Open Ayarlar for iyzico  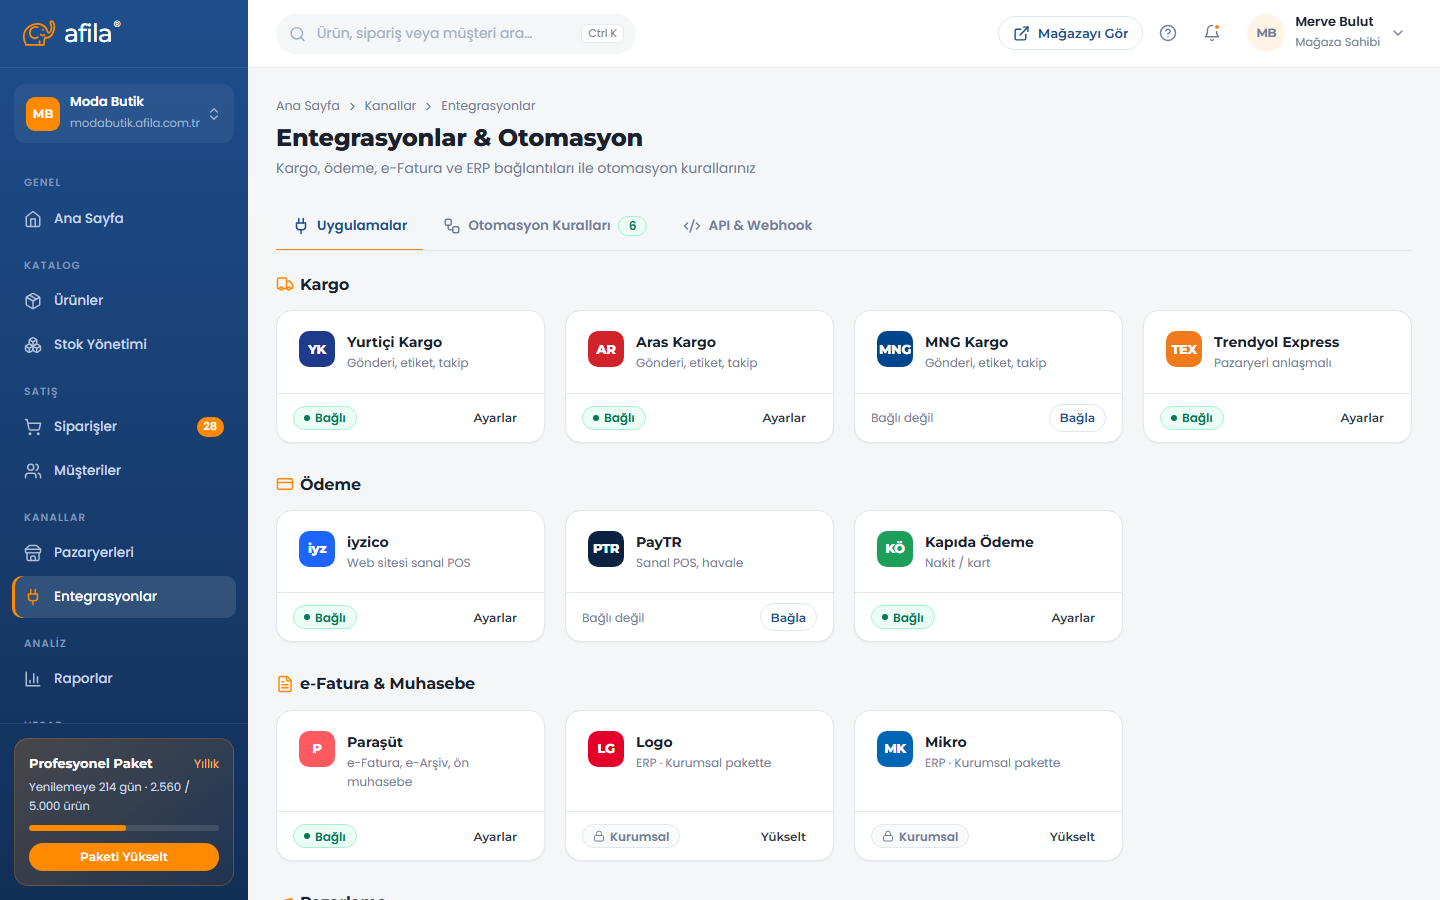[x=495, y=618]
